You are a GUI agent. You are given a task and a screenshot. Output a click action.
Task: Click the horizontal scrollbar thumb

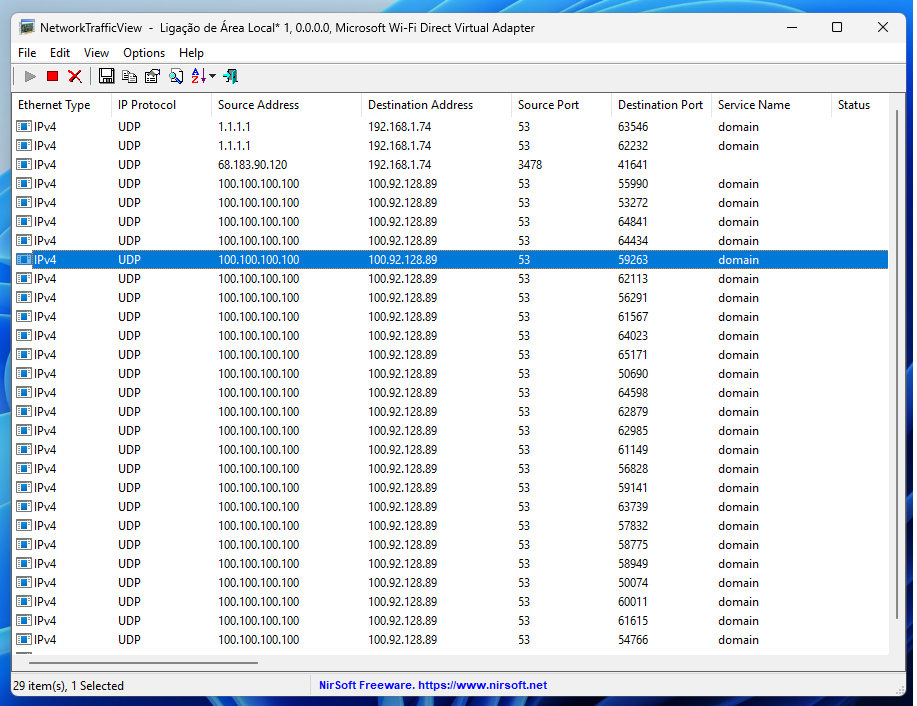tap(143, 663)
